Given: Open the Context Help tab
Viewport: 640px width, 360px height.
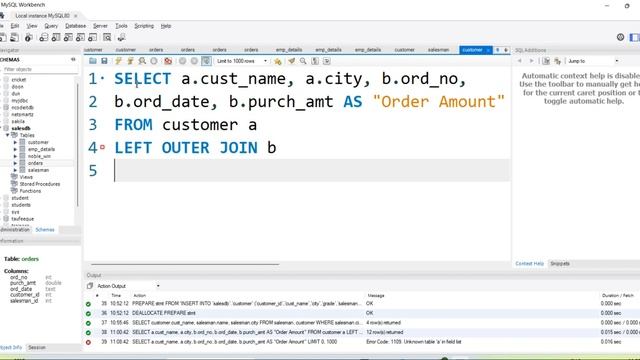Looking at the screenshot, I should [x=529, y=264].
